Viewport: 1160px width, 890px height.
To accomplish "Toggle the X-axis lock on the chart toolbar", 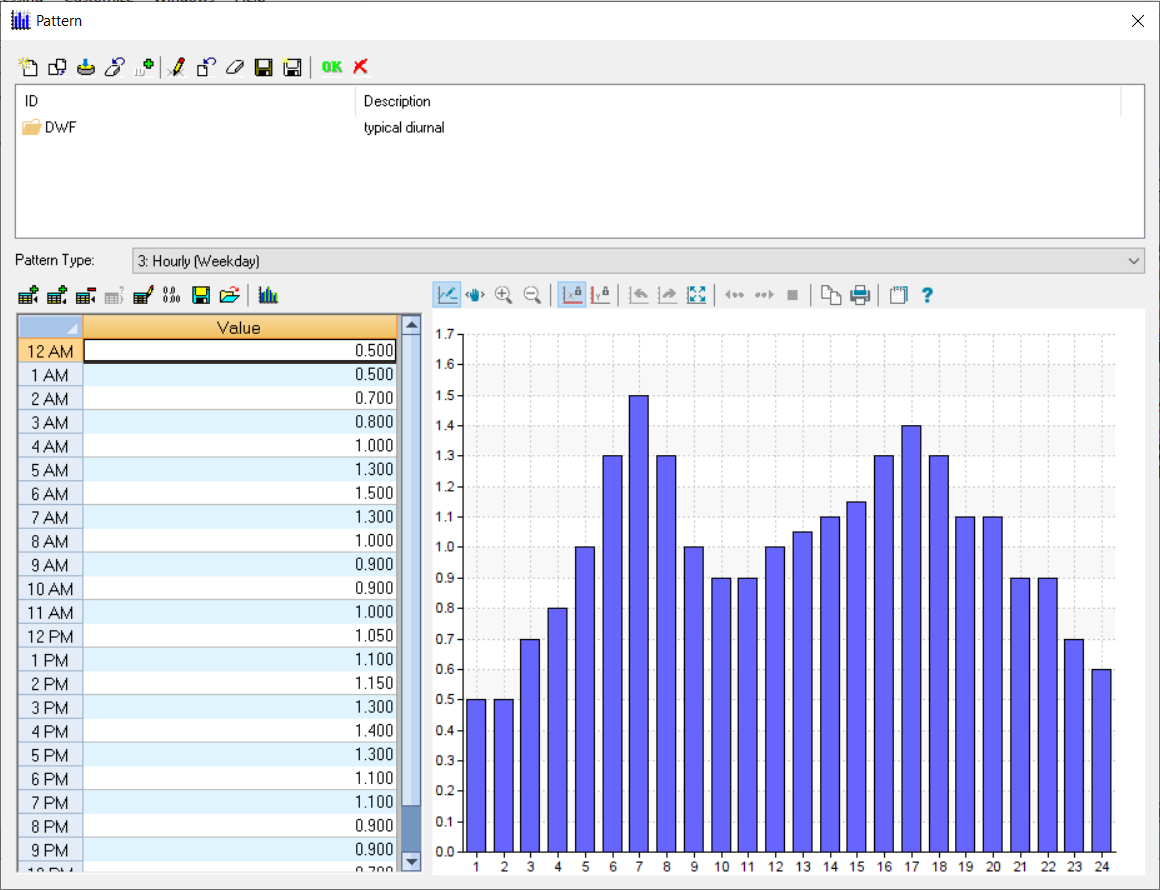I will coord(572,295).
